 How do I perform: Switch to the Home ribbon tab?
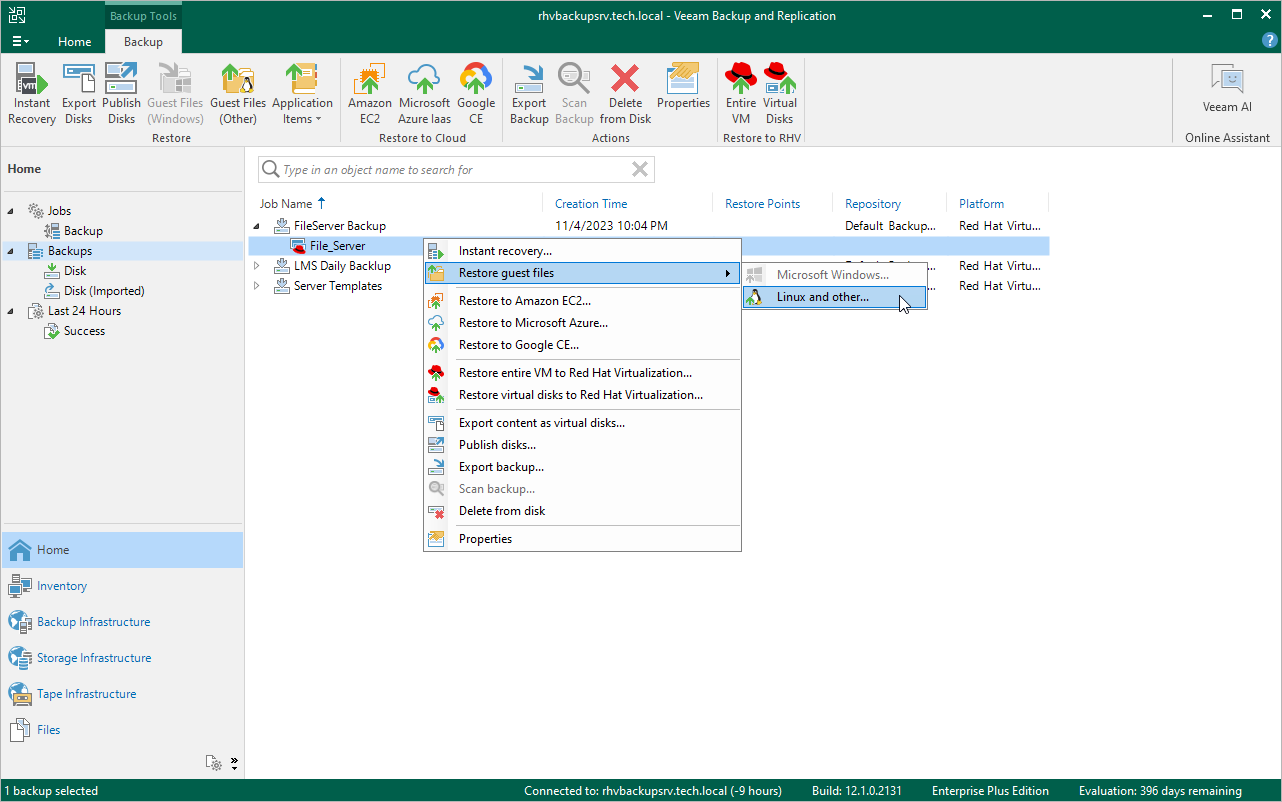pos(74,41)
